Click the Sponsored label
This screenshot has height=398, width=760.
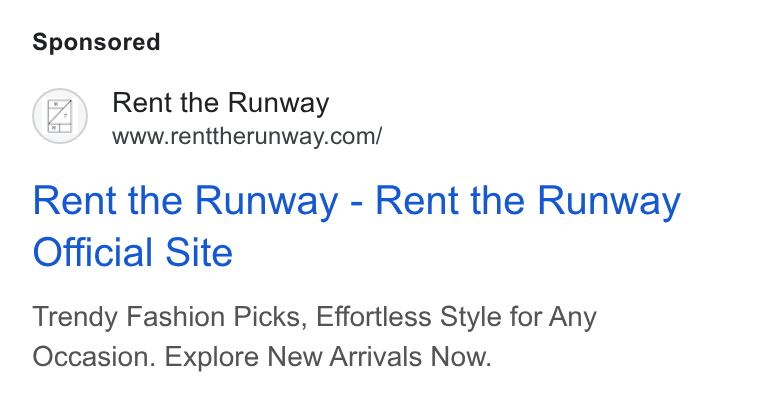coord(96,42)
